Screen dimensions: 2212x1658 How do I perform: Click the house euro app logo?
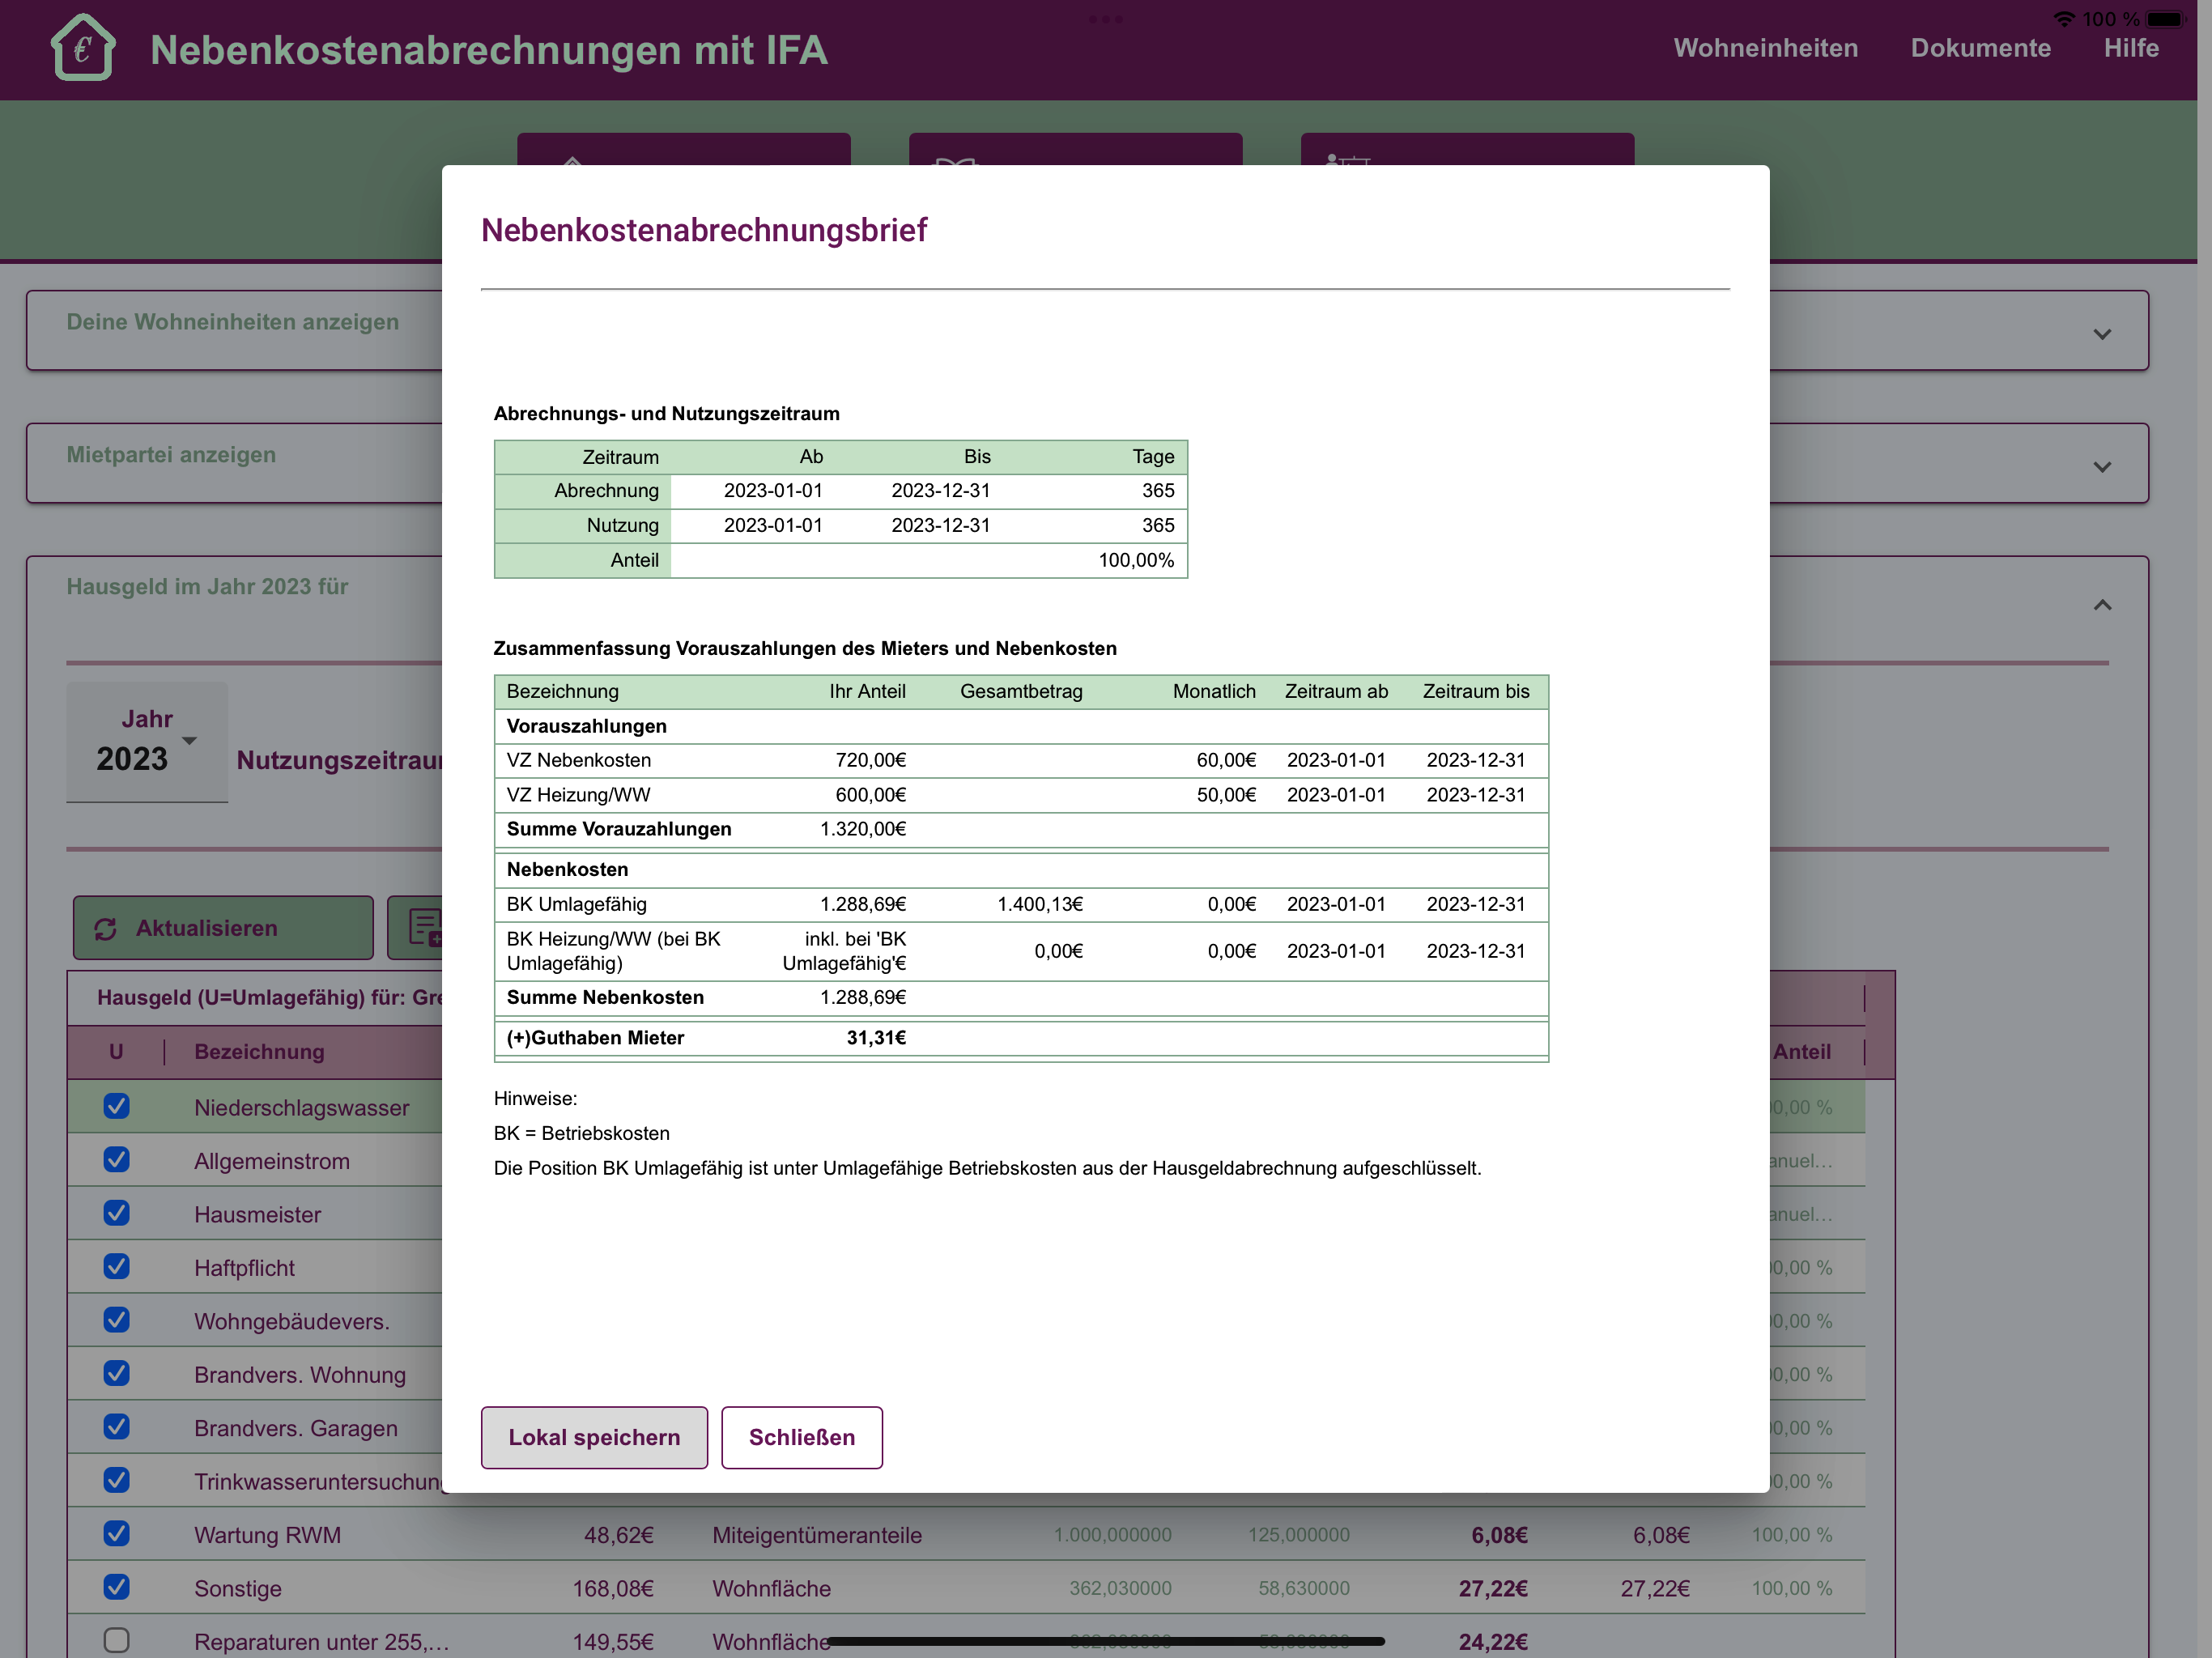[x=83, y=47]
